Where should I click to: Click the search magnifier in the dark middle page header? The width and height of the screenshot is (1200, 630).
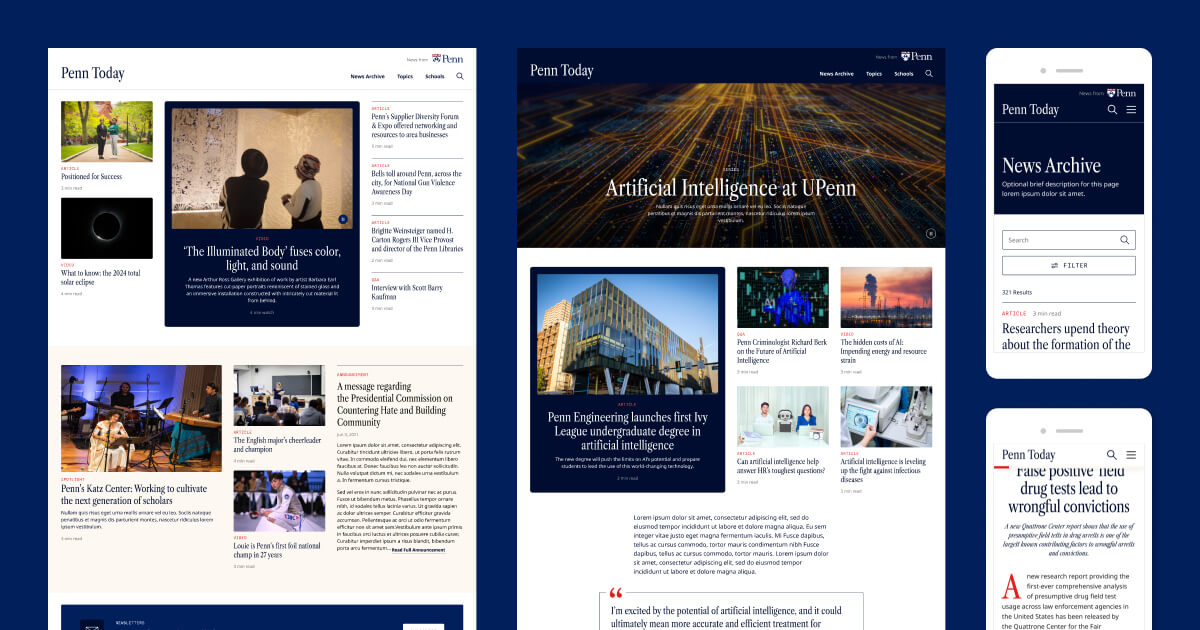coord(929,73)
